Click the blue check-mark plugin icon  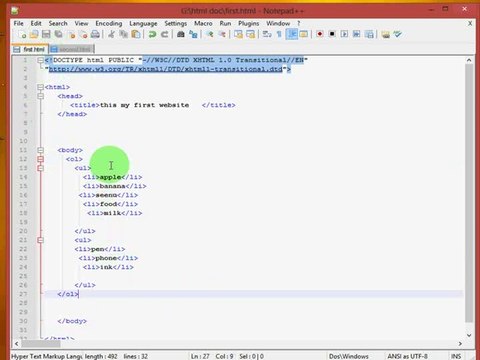coord(398,34)
